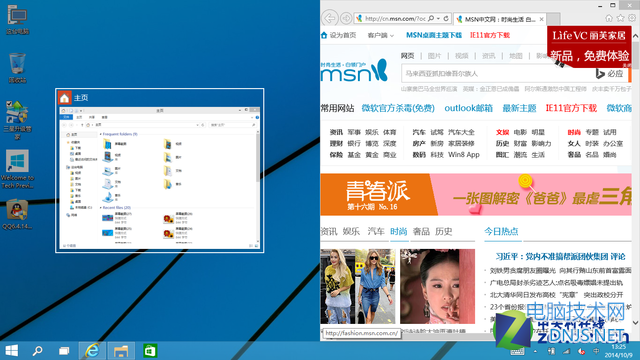This screenshot has width=640, height=360.
Task: Select the 视频 search tab
Action: pos(462,56)
